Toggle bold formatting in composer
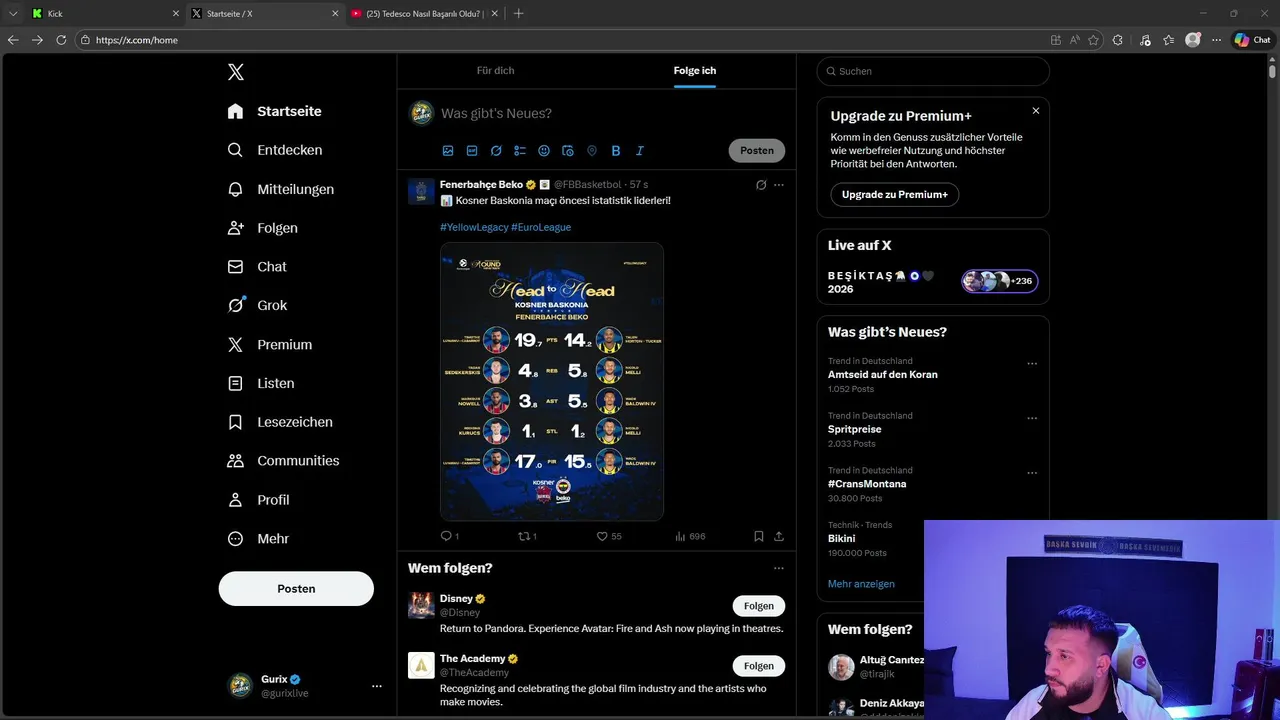This screenshot has width=1280, height=720. click(x=616, y=151)
